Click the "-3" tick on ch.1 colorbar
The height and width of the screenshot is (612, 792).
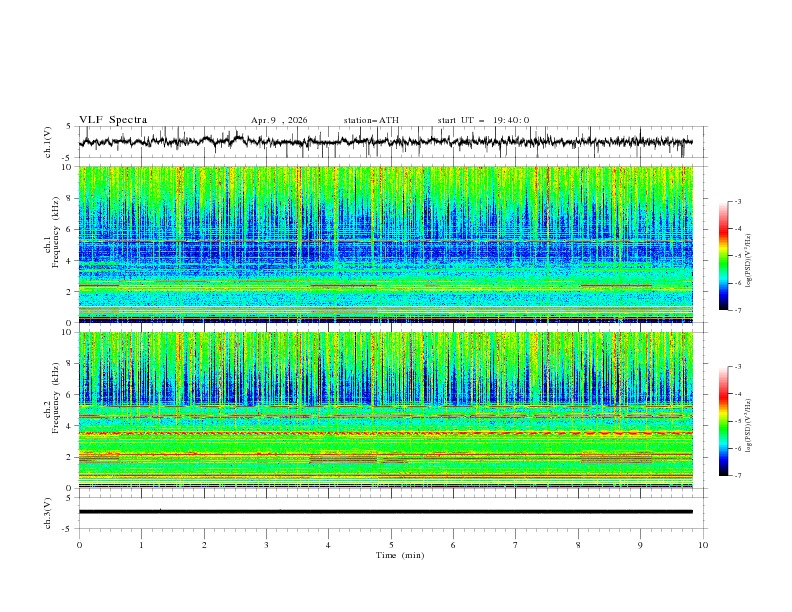pyautogui.click(x=737, y=201)
